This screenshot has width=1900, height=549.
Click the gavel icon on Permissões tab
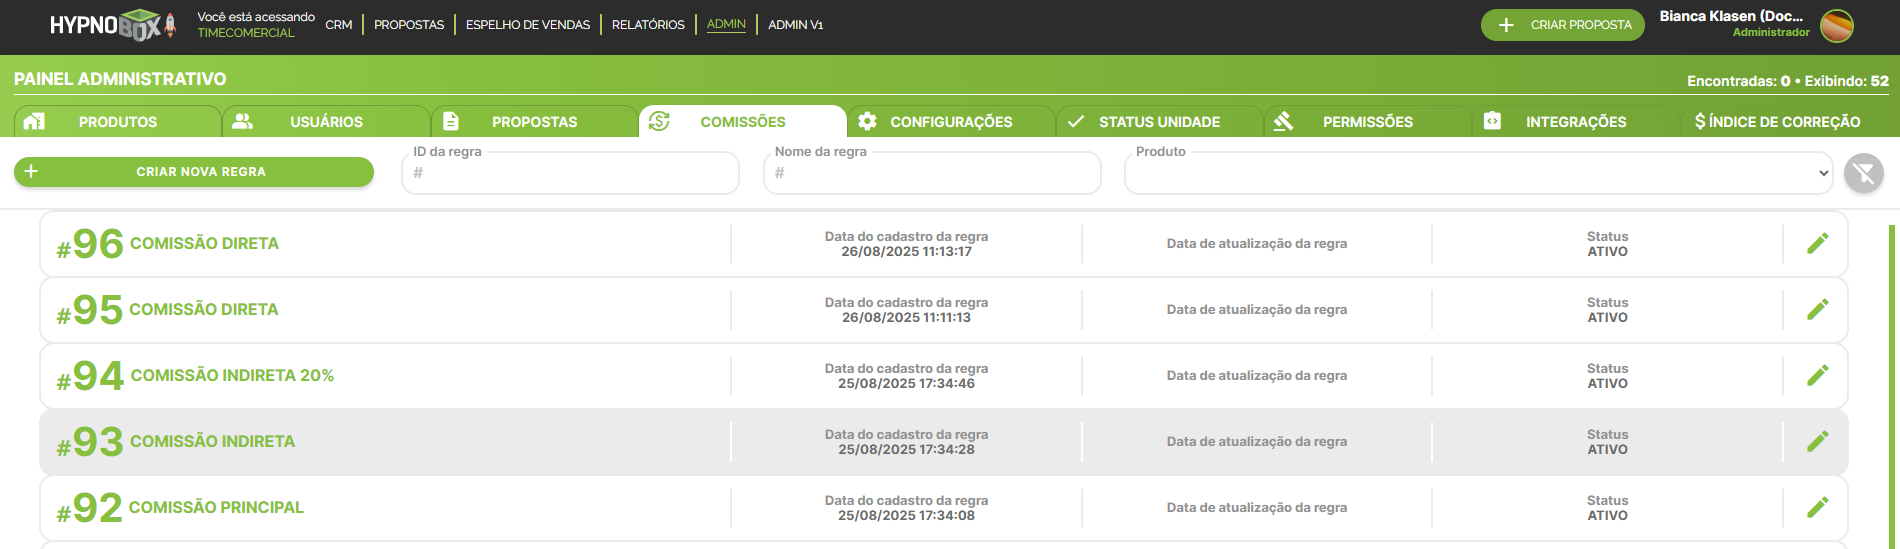[x=1284, y=121]
